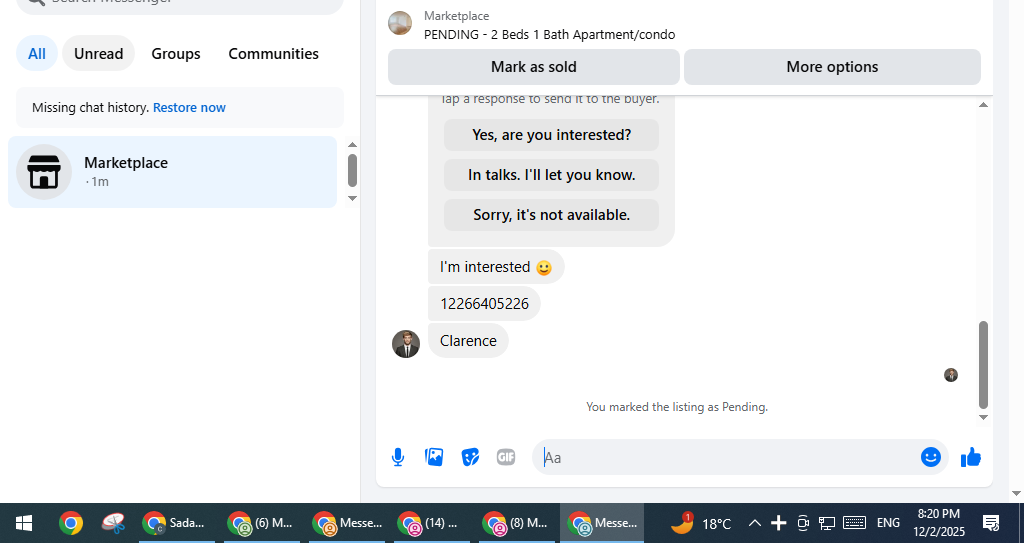Click chat list scroll down arrow
The width and height of the screenshot is (1024, 543).
pyautogui.click(x=352, y=199)
